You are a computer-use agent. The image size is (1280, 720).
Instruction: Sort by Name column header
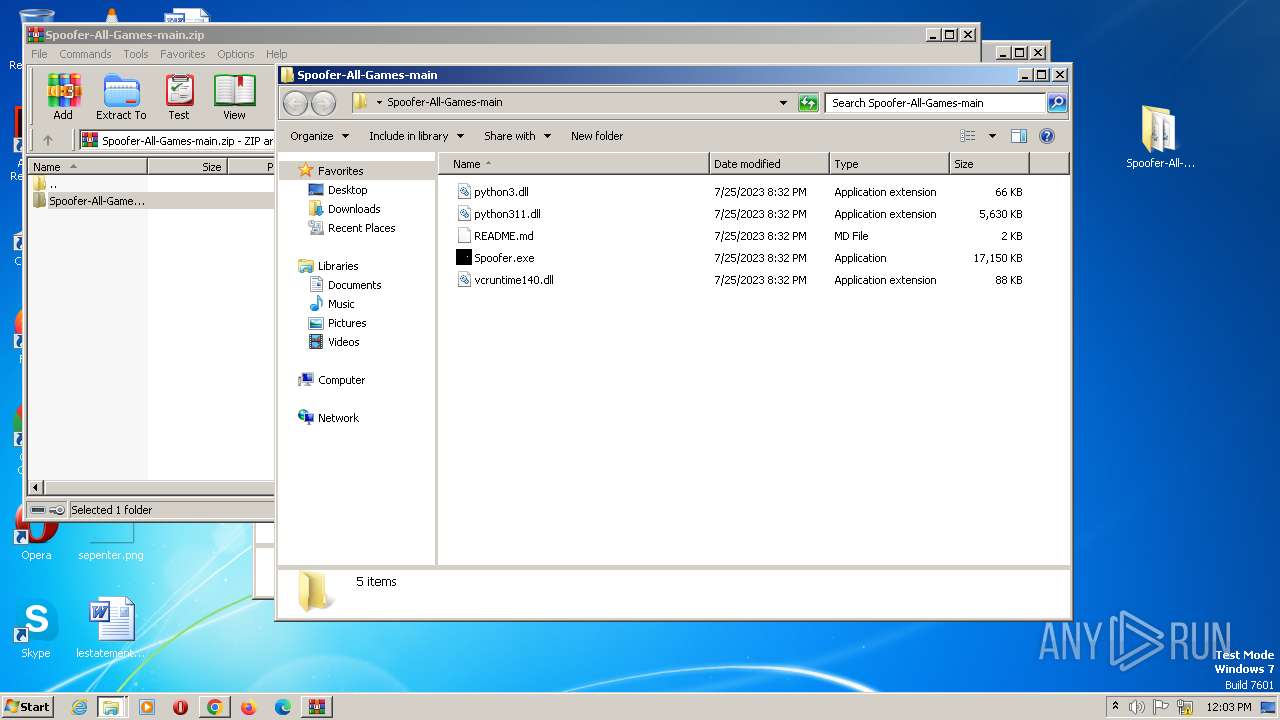(x=574, y=164)
